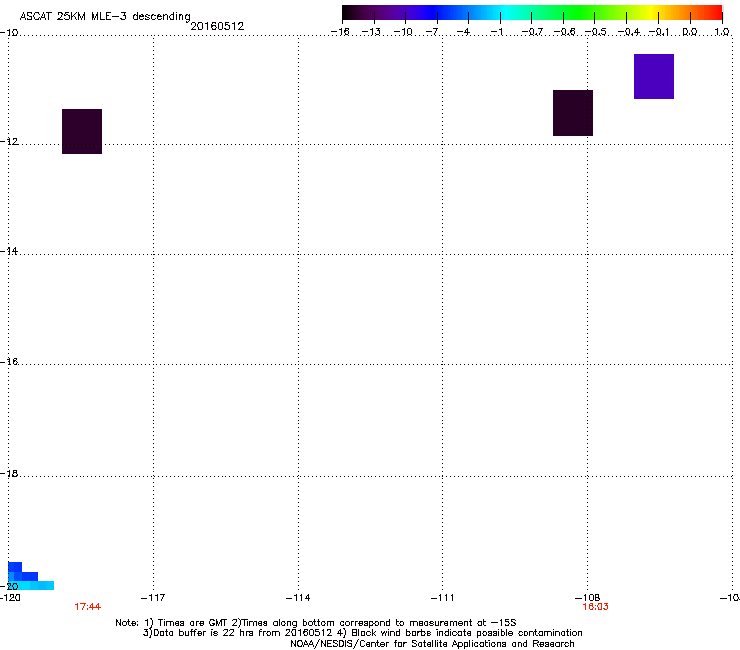Click the blue data pixels at bottom left
Image resolution: width=740 pixels, height=650 pixels.
(29, 576)
